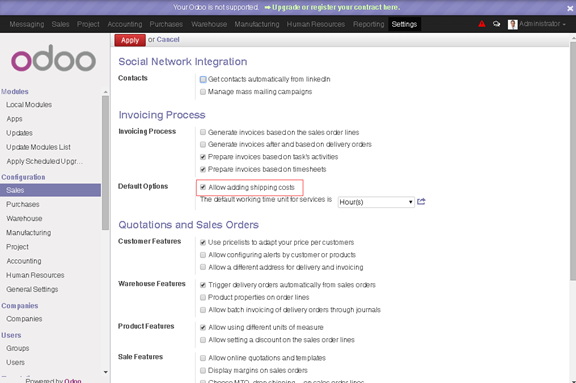Close the unsupported Odoo banner

click(x=570, y=8)
